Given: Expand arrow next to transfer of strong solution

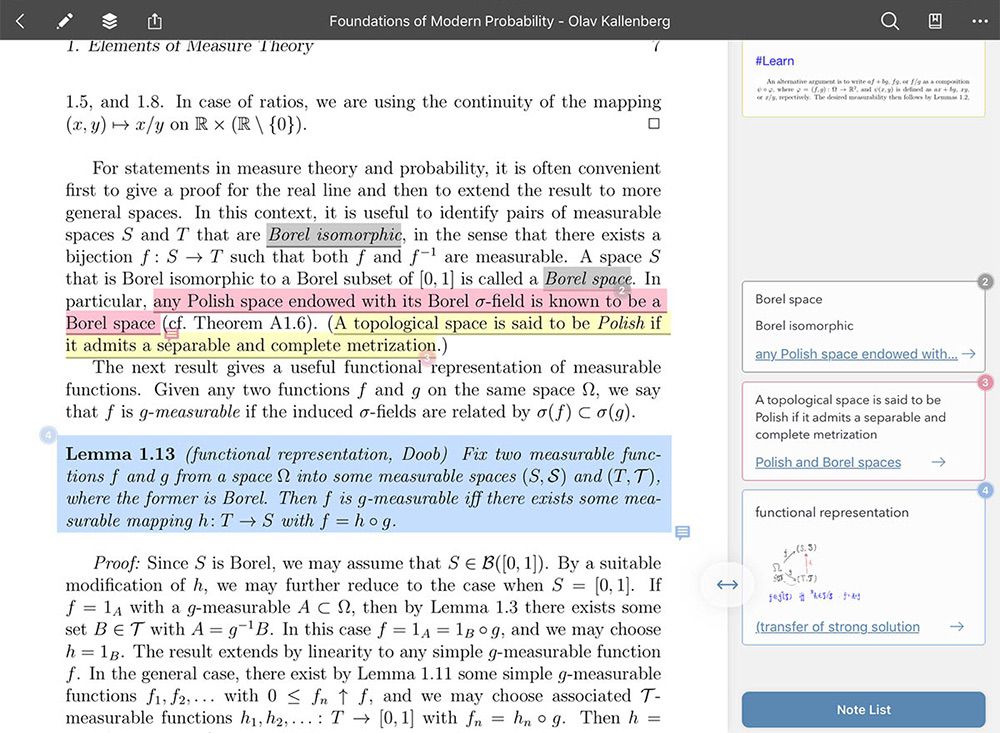Looking at the screenshot, I should 957,626.
